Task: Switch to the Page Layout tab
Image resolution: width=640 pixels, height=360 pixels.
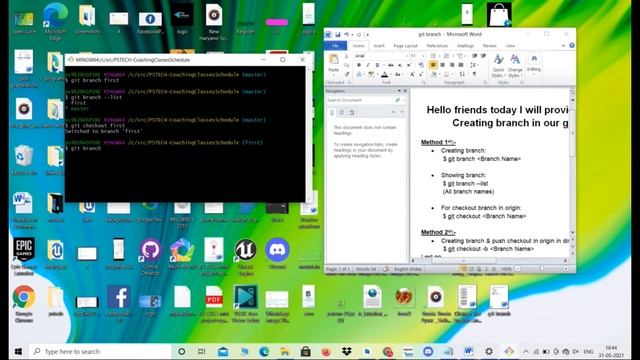Action: coord(405,46)
